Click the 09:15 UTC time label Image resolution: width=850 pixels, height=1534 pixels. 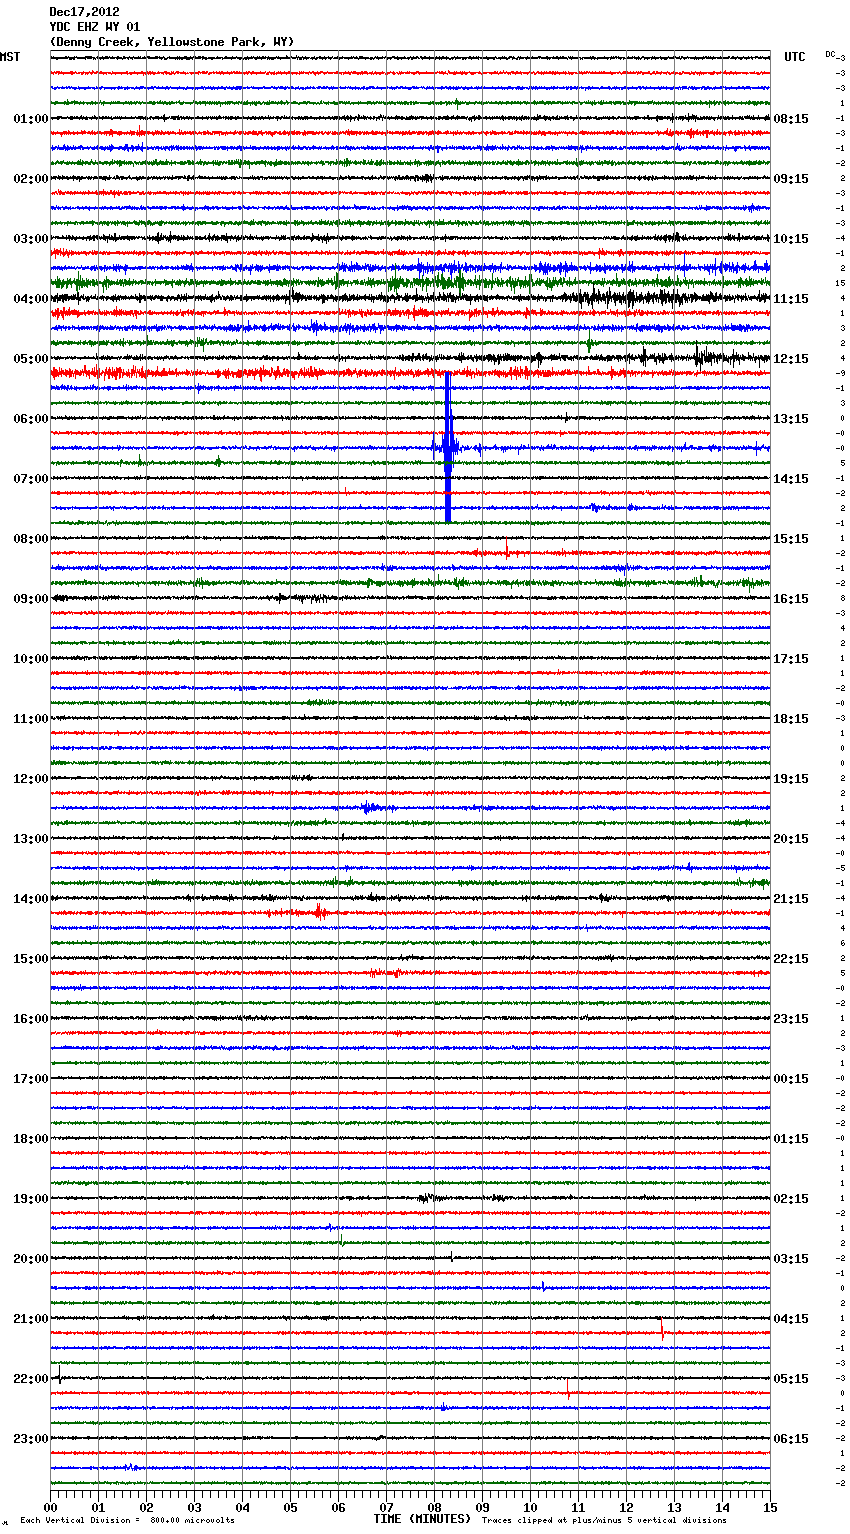(x=791, y=179)
